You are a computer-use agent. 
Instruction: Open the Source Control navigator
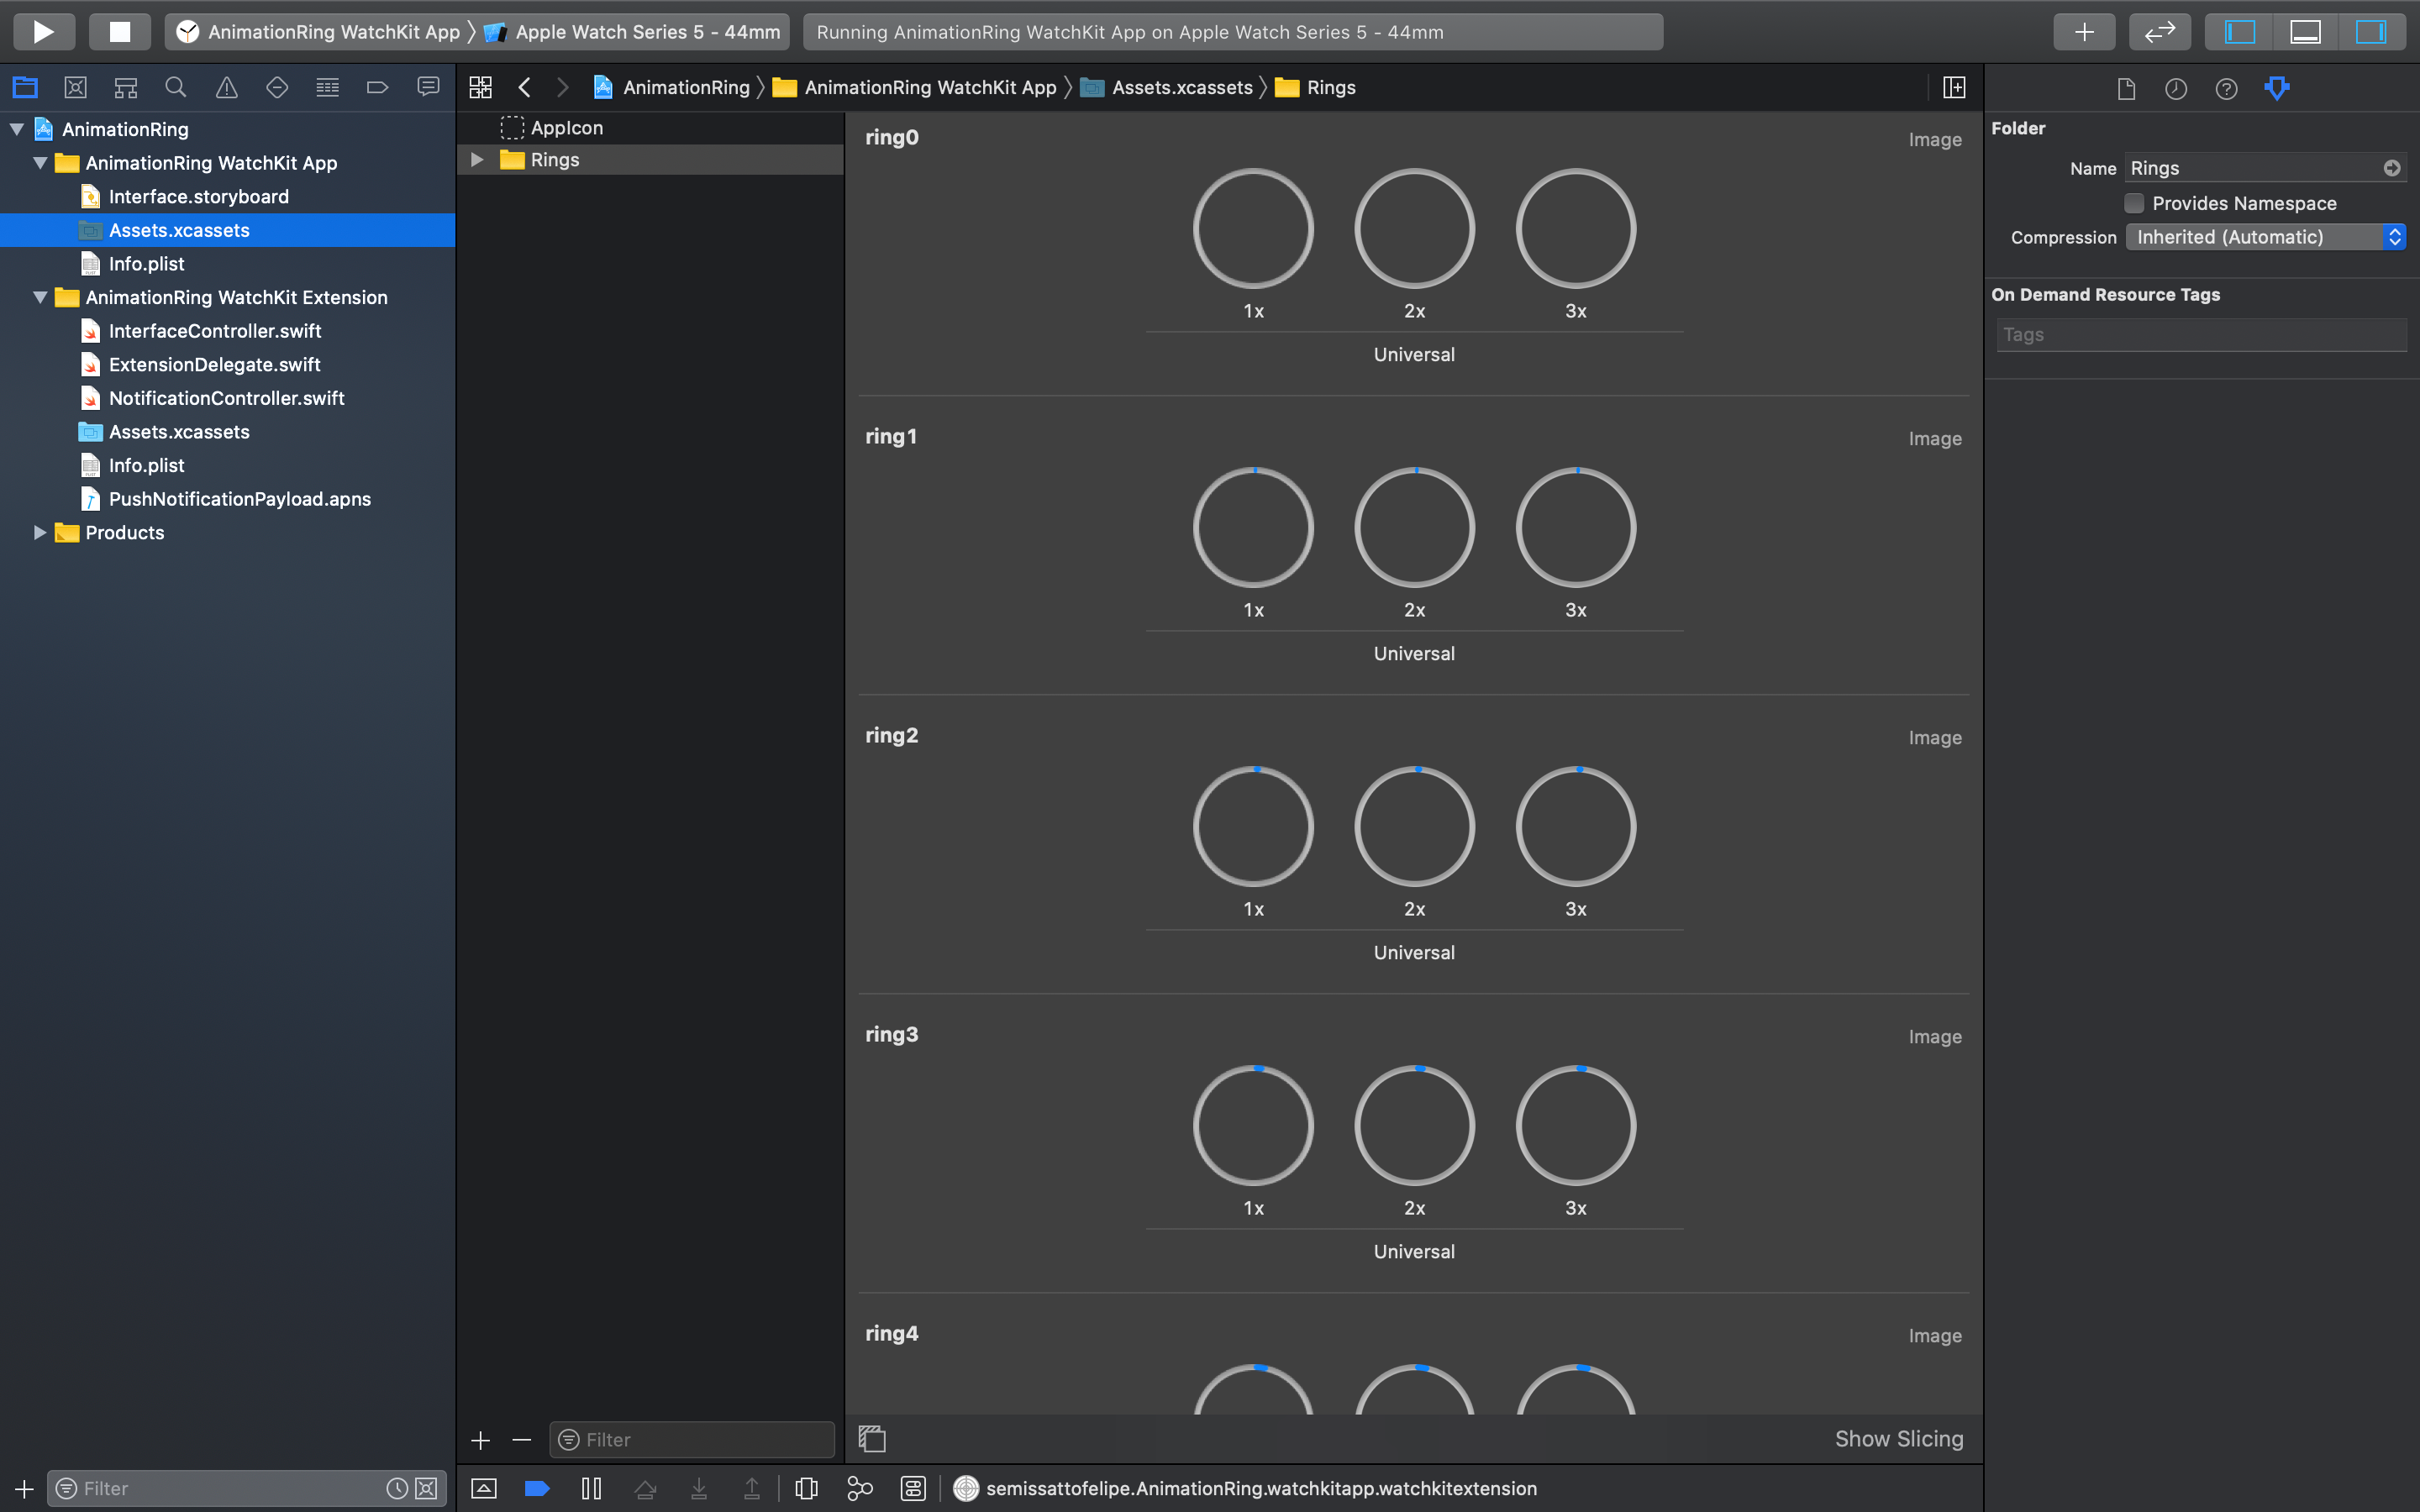click(x=75, y=87)
